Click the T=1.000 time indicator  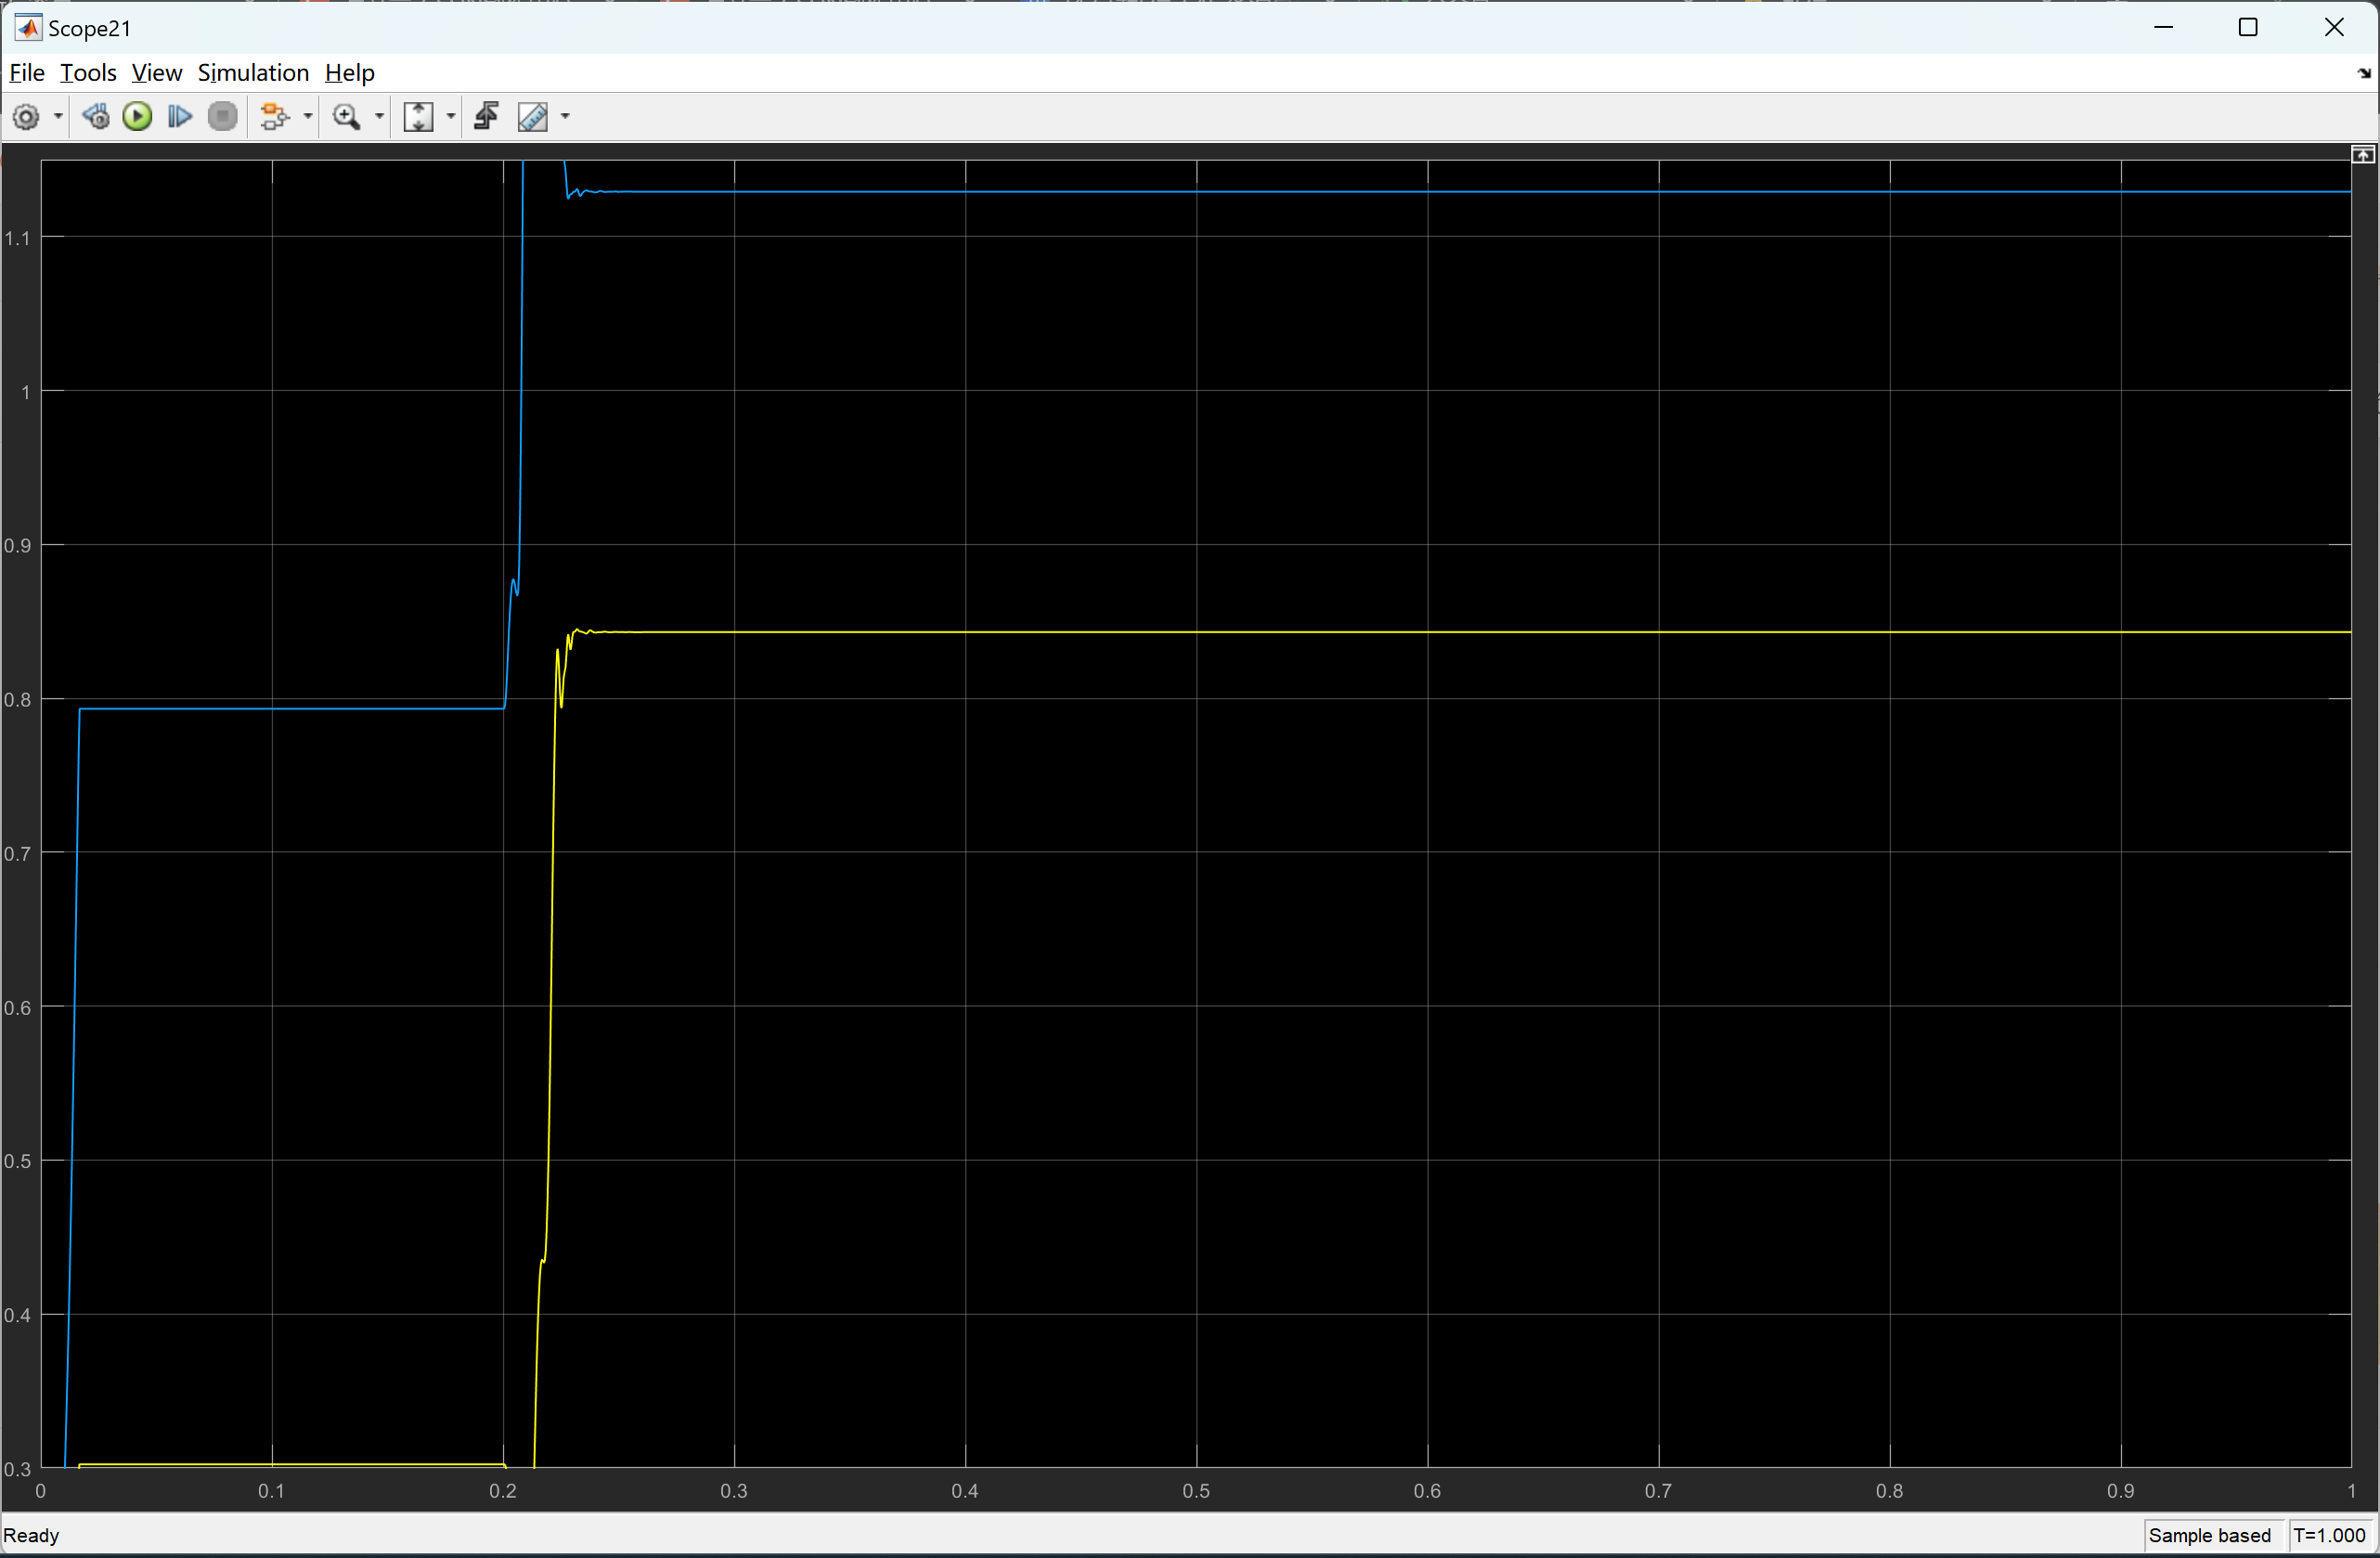tap(2328, 1535)
